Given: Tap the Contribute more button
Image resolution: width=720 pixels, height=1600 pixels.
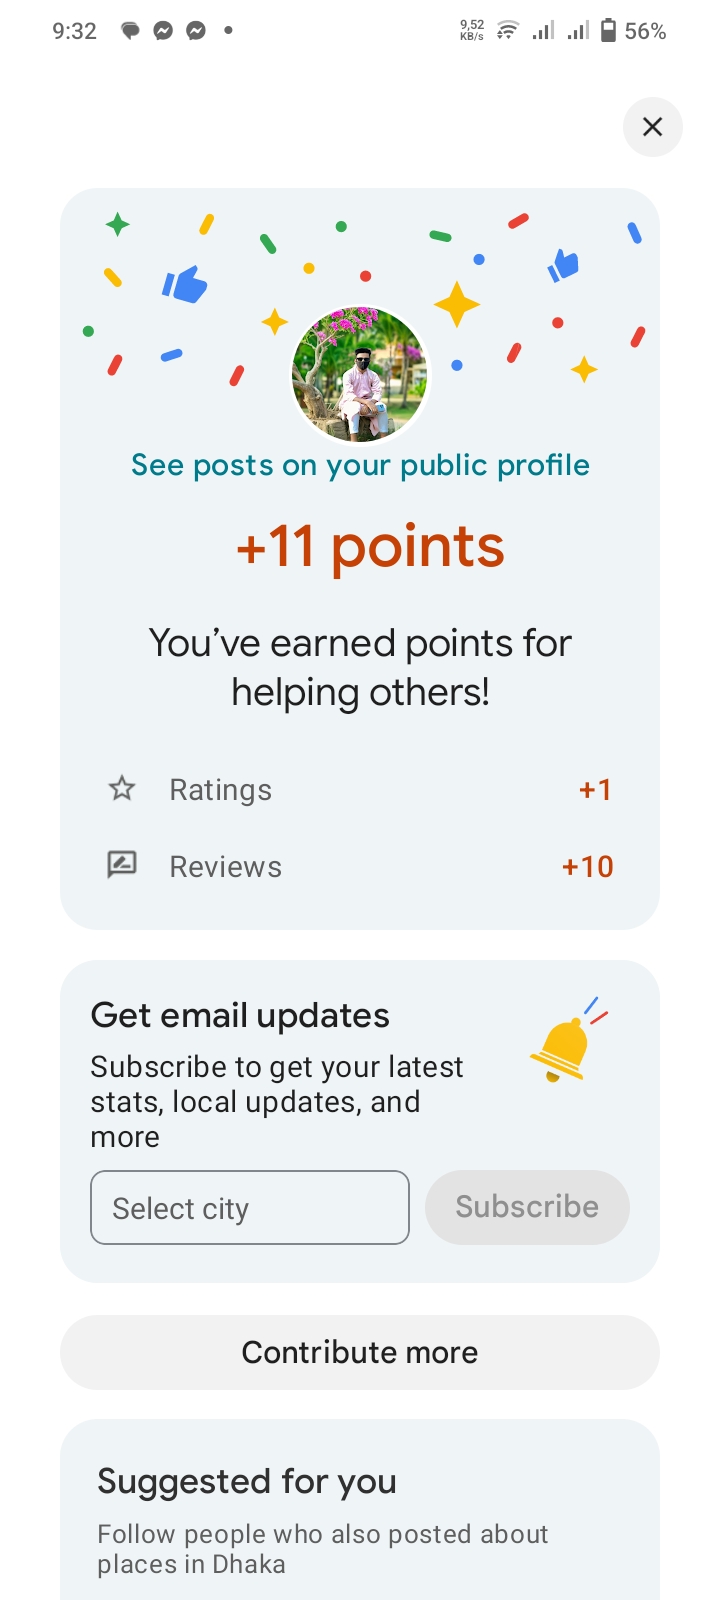Looking at the screenshot, I should click(x=360, y=1352).
